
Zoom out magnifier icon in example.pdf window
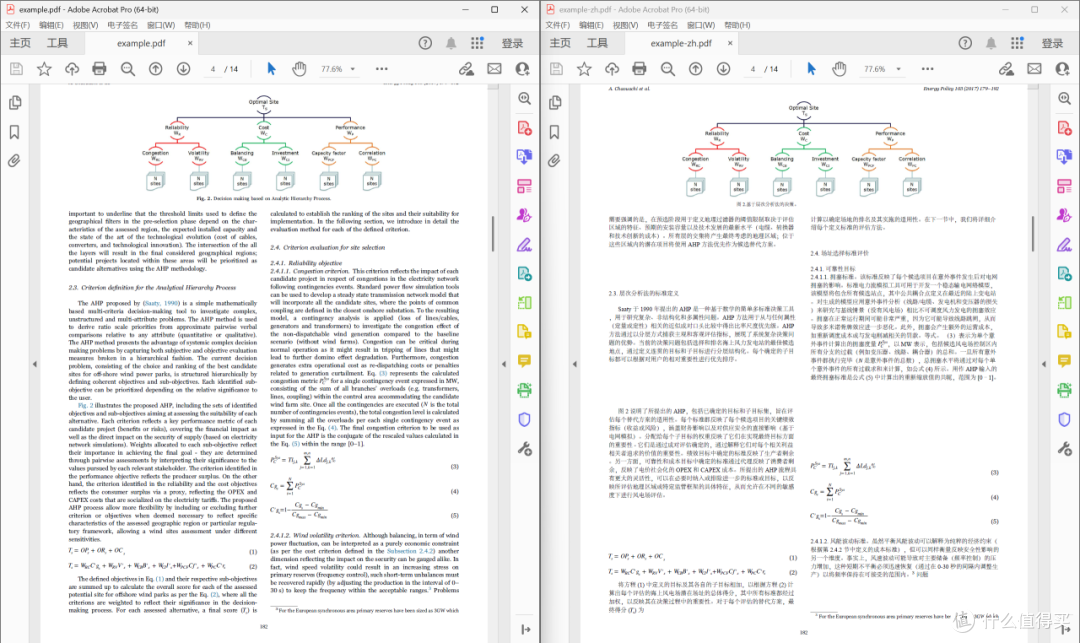point(127,69)
